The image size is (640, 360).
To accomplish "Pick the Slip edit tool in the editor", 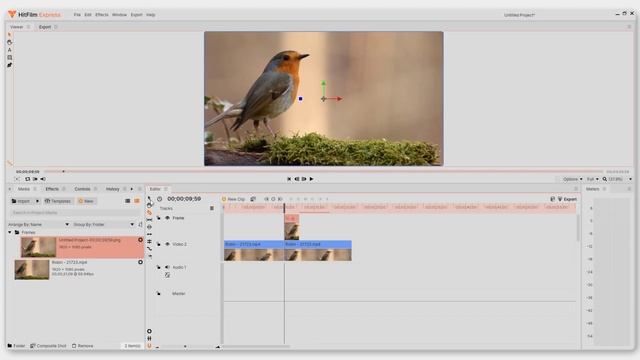I will pos(149,220).
